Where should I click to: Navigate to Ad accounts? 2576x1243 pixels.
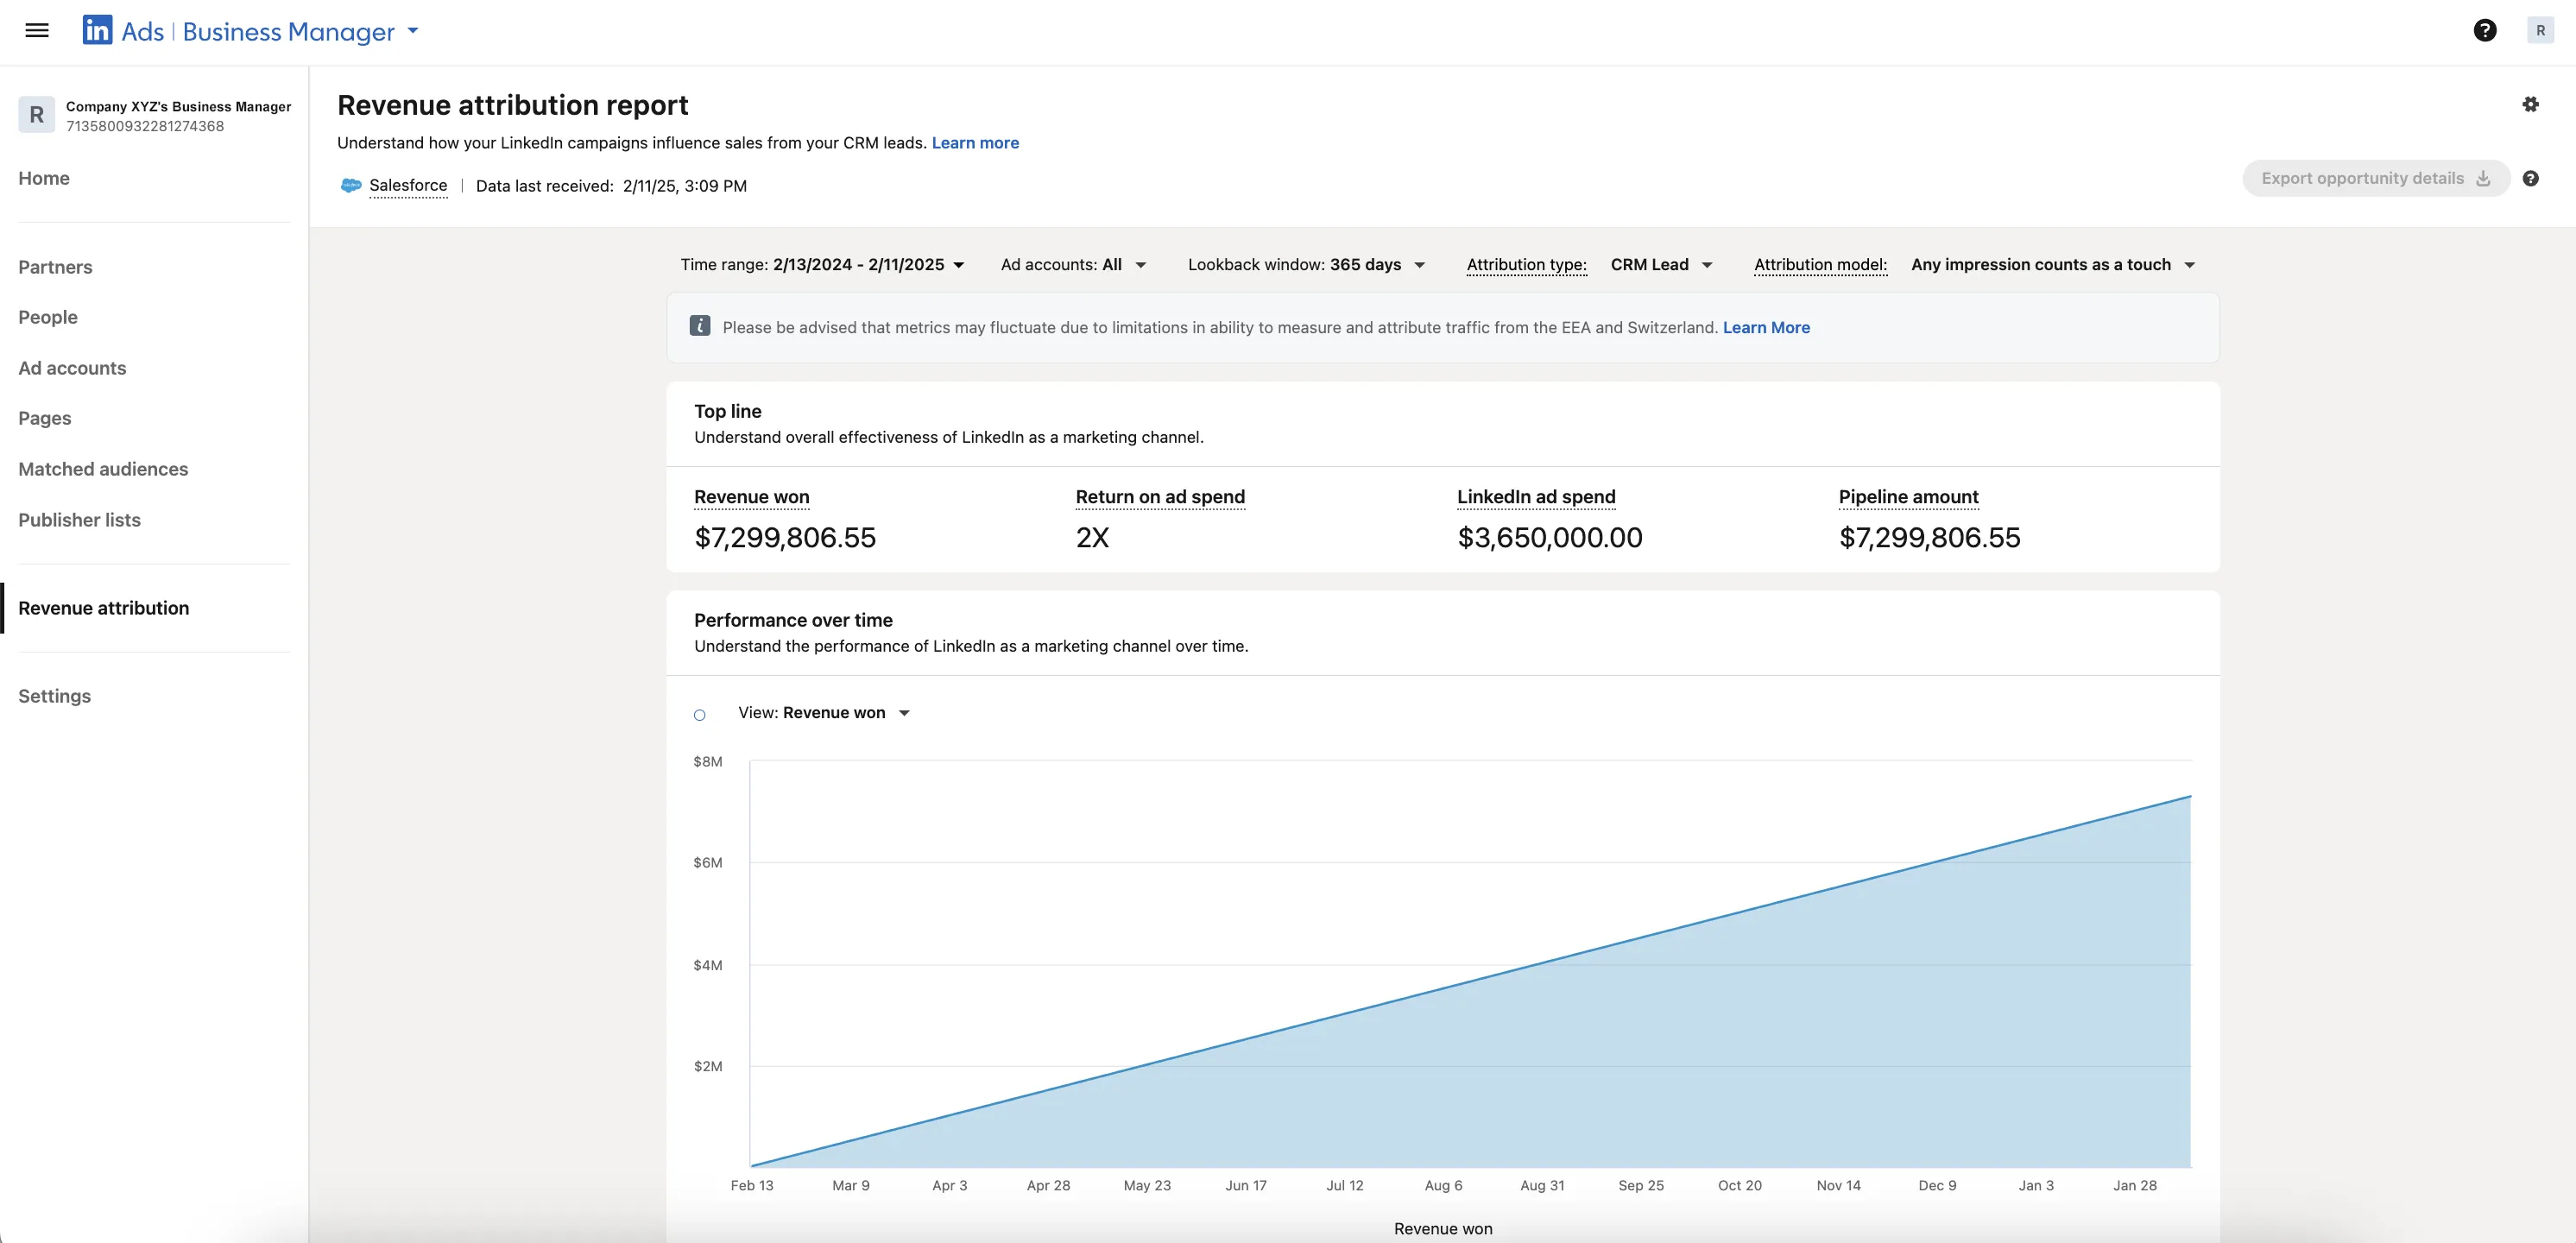tap(72, 368)
